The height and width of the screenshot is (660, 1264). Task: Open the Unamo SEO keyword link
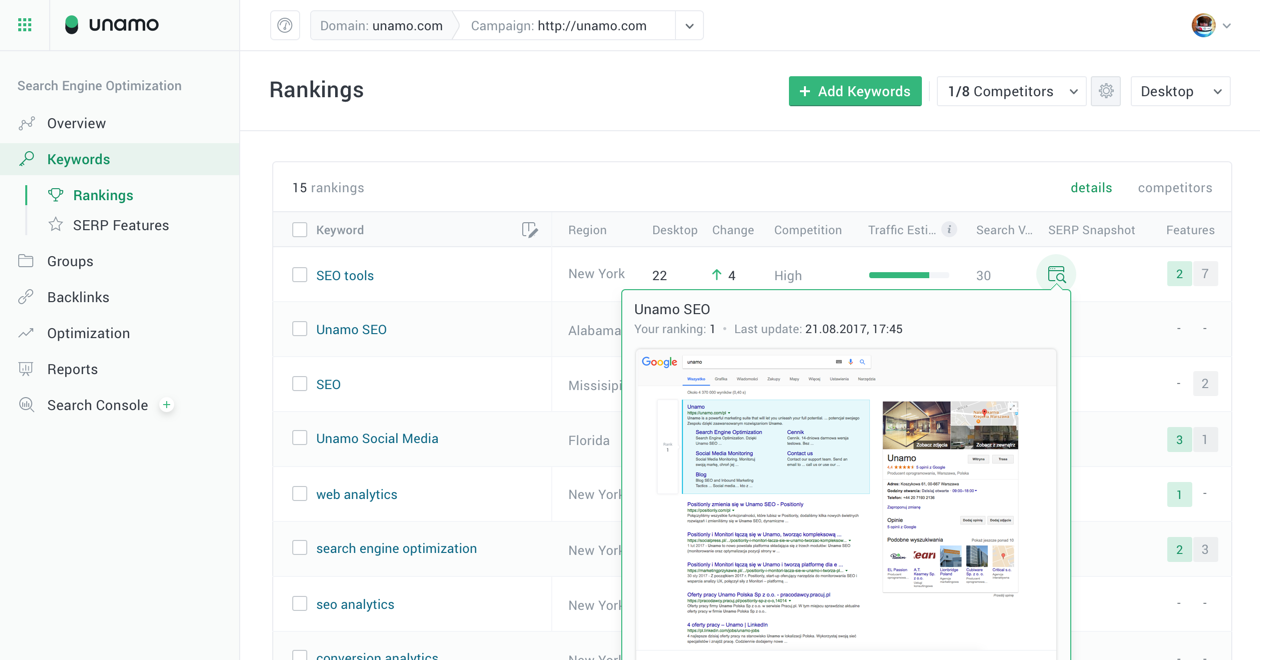(351, 329)
